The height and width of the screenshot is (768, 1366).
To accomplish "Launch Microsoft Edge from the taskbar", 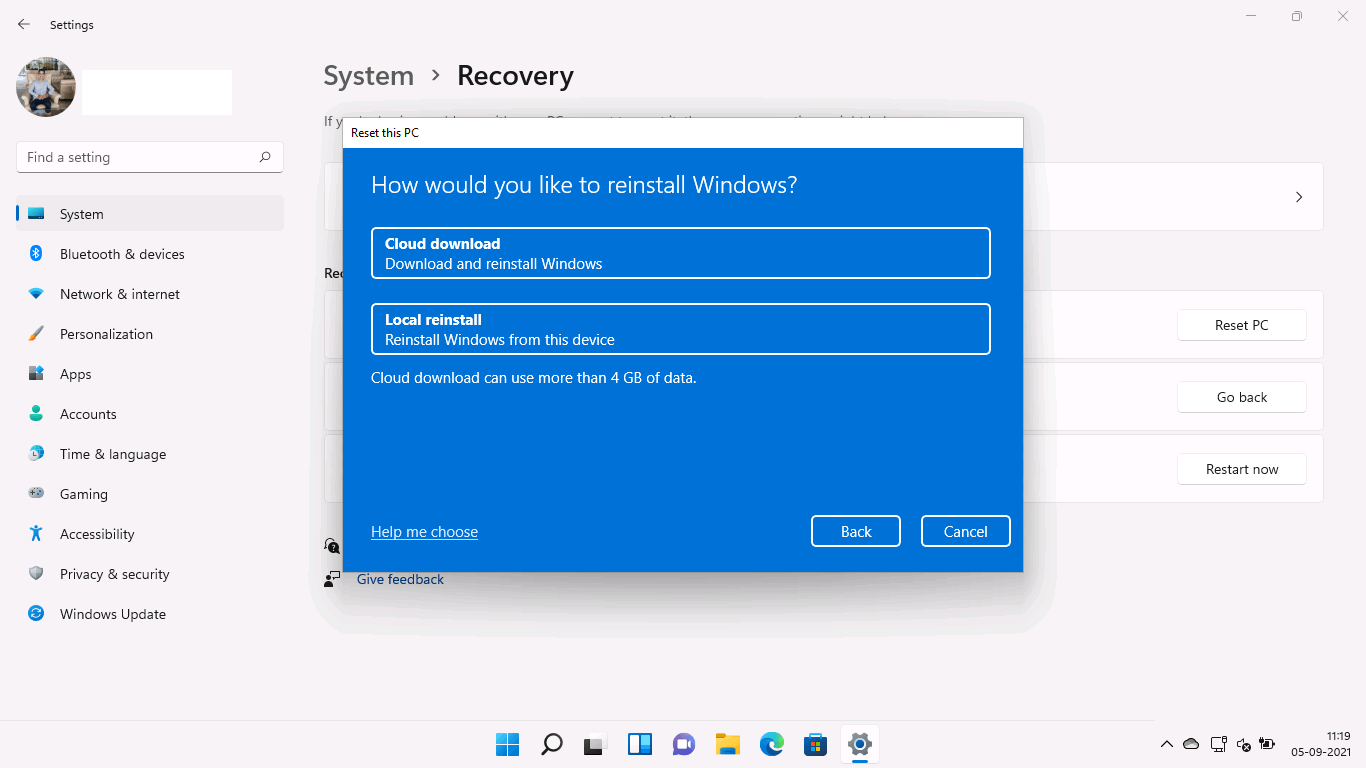I will tap(772, 744).
